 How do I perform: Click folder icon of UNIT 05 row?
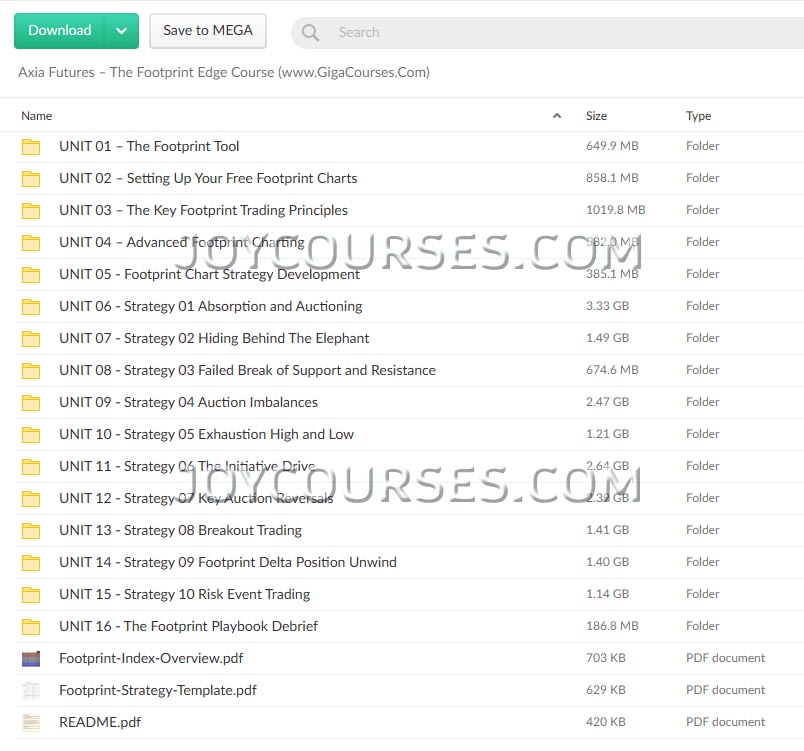pyautogui.click(x=31, y=274)
